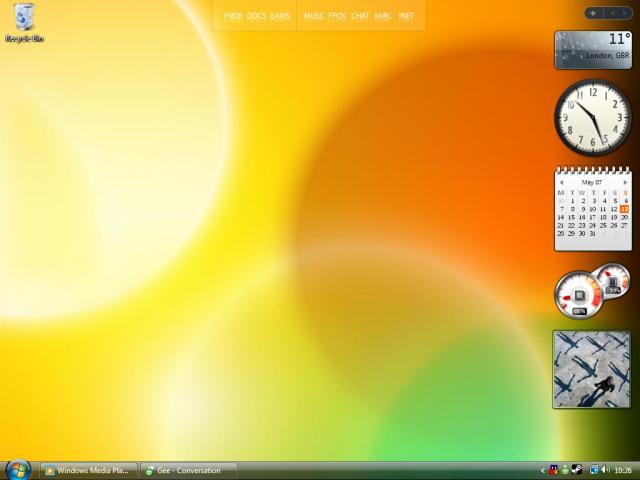Select day 10 in calendar gadget

[593, 209]
